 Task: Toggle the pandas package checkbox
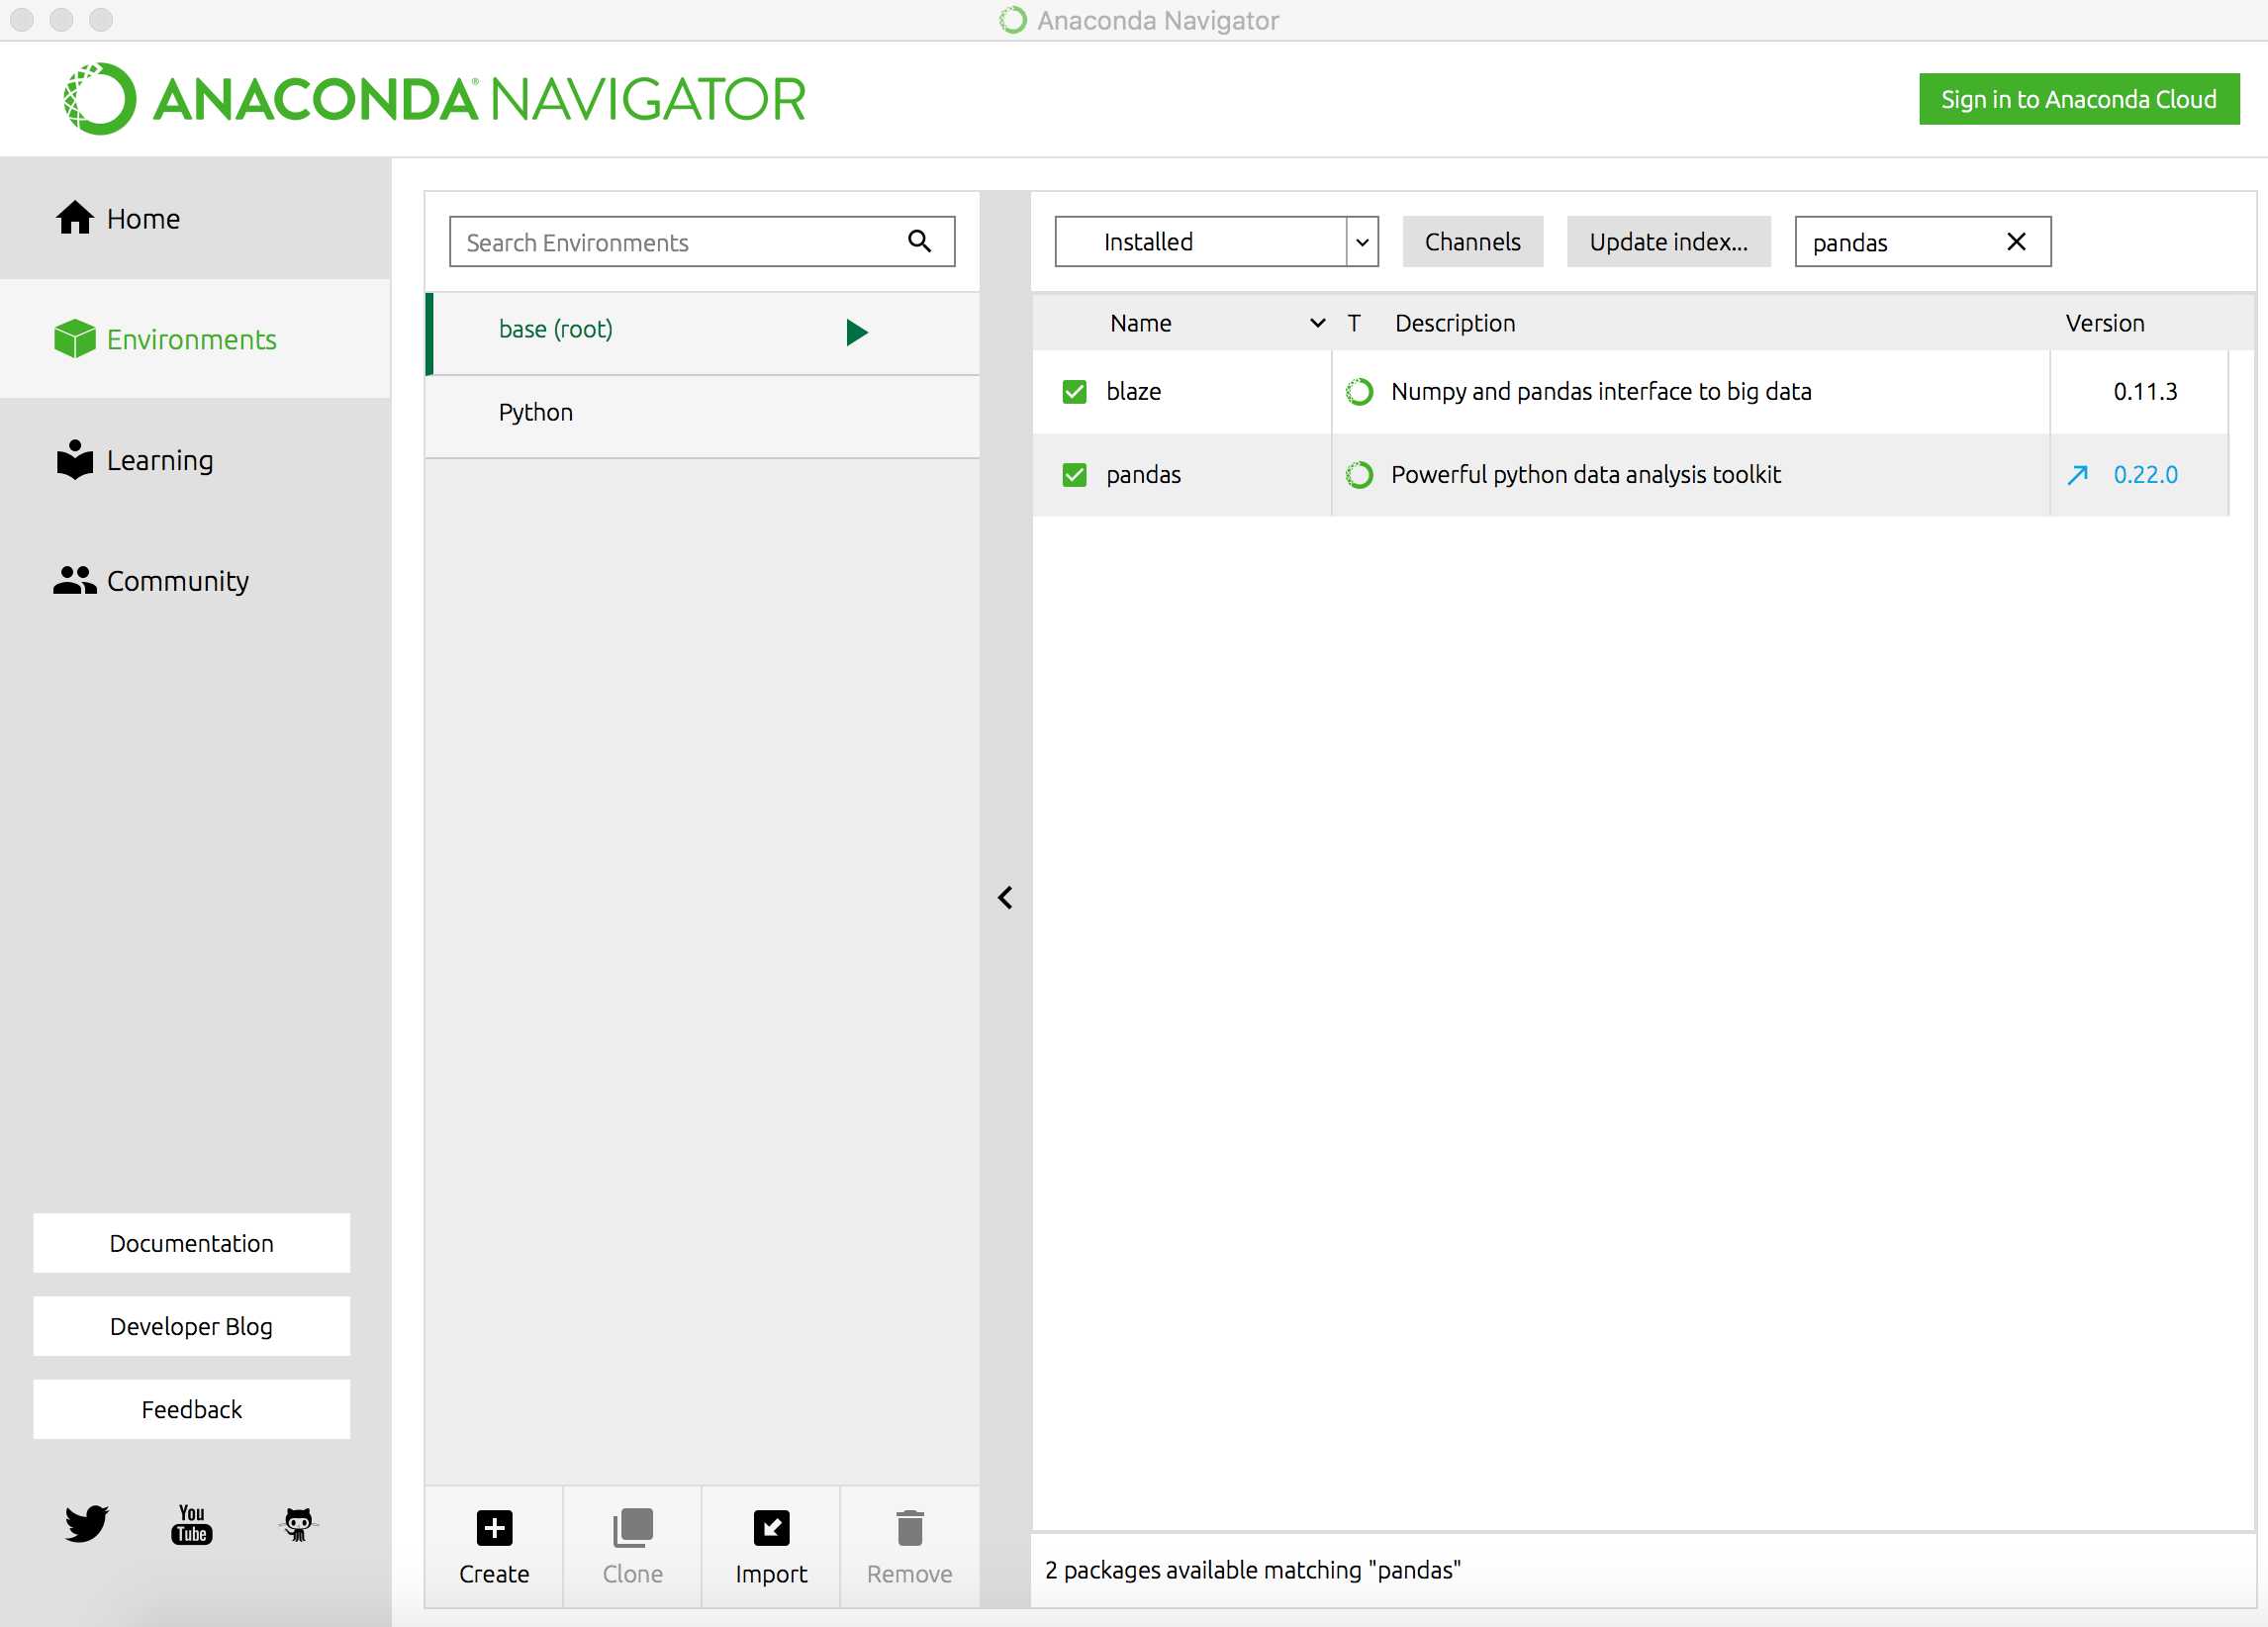[1074, 474]
